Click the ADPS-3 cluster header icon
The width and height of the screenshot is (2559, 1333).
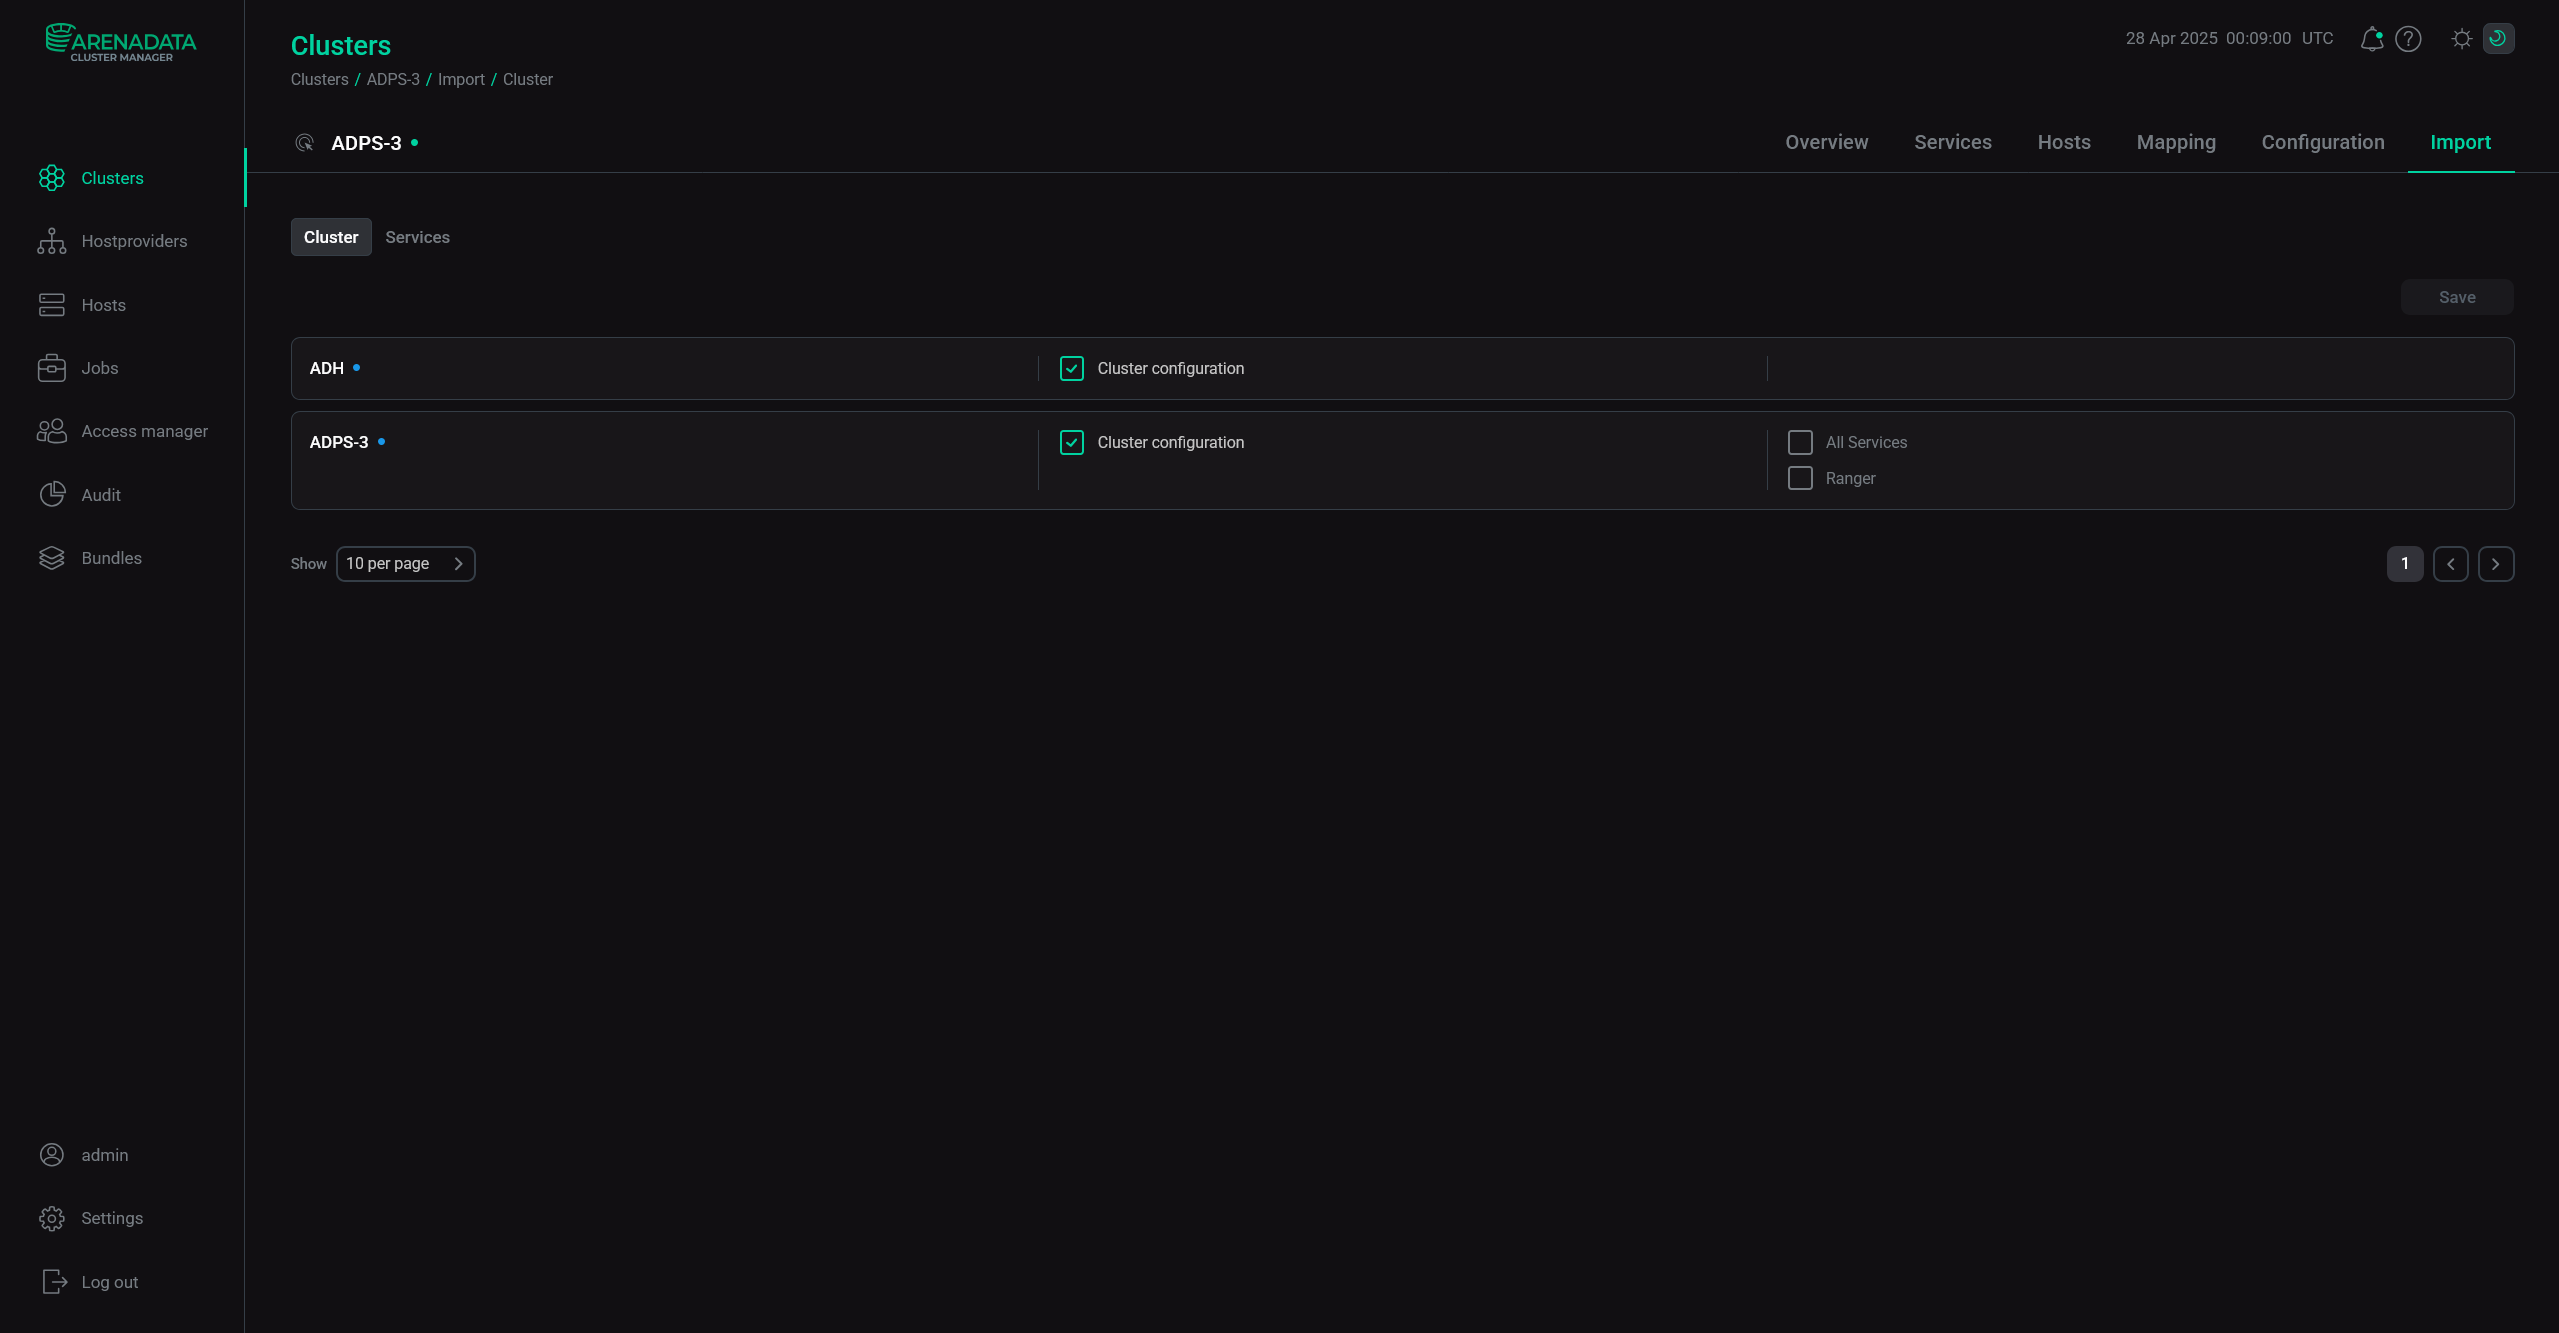305,143
